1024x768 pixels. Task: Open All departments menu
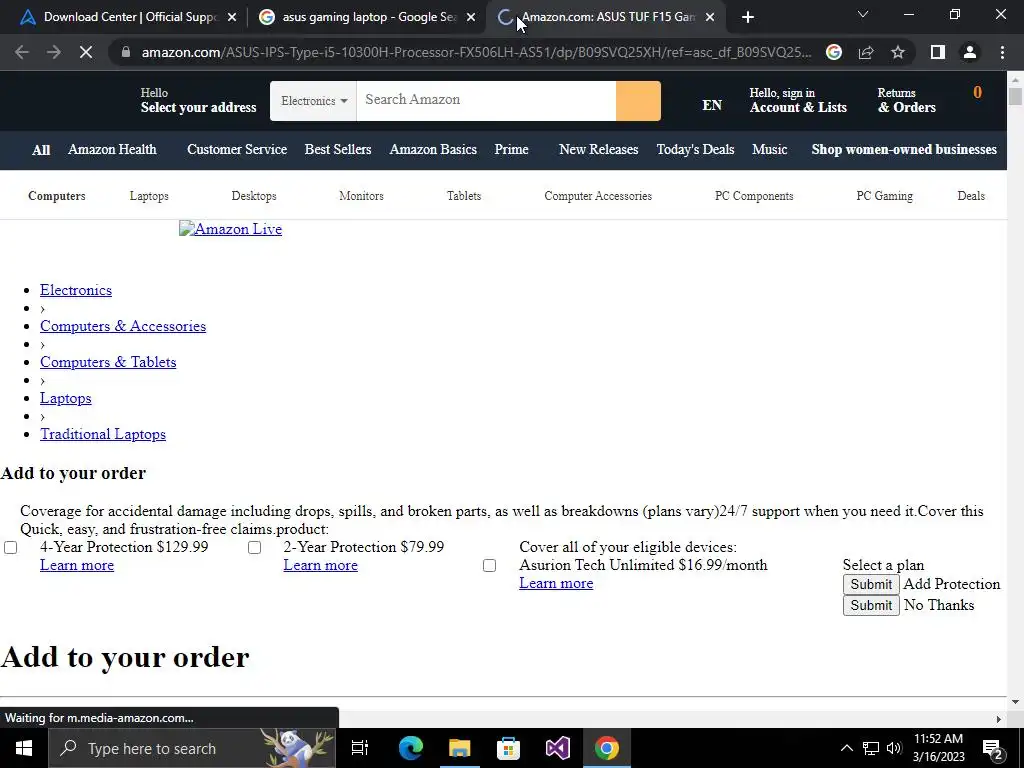pos(41,150)
